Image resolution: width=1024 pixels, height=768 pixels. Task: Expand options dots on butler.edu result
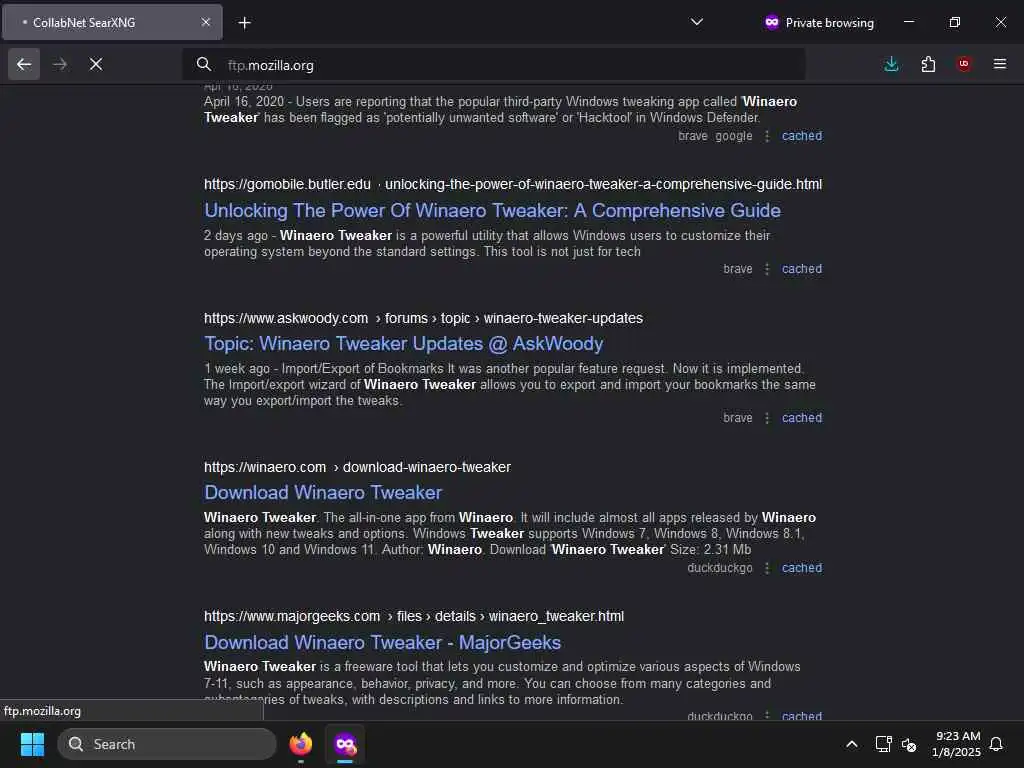click(x=767, y=269)
